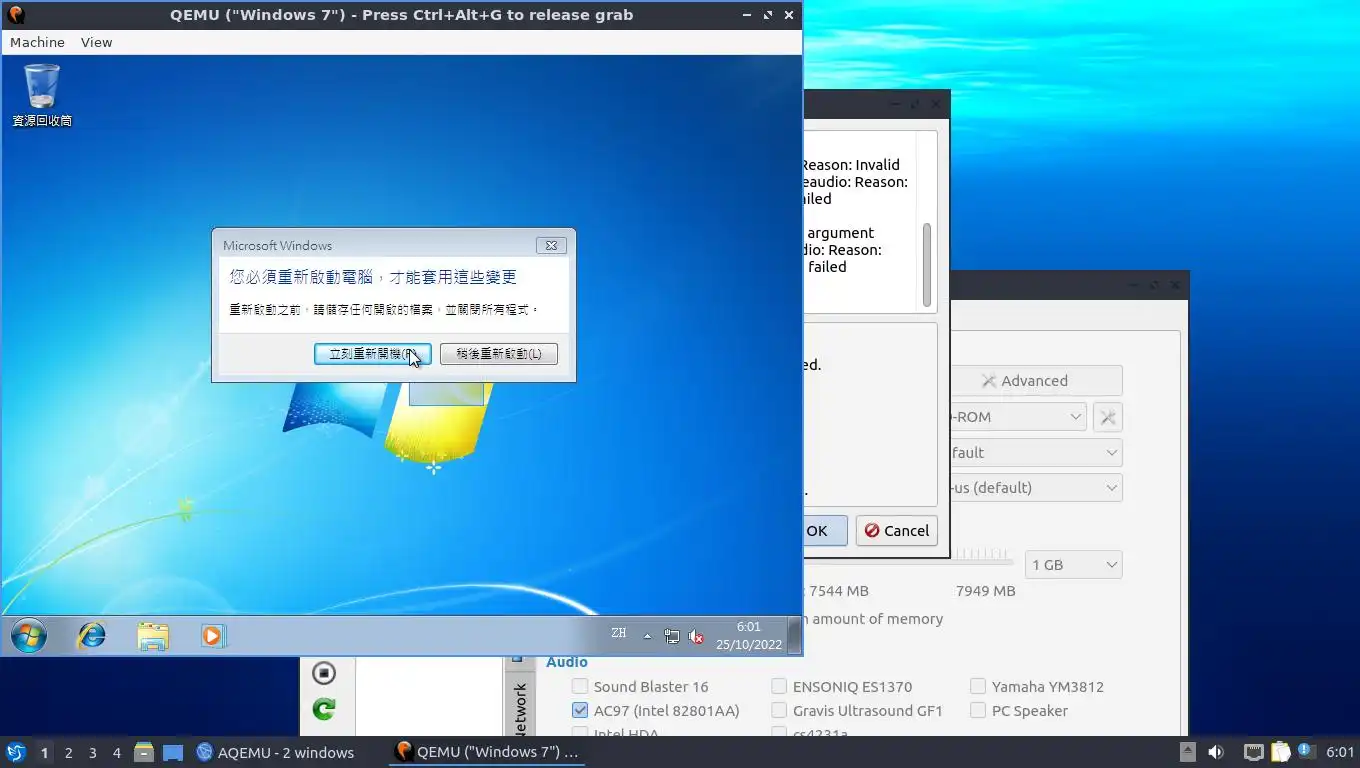This screenshot has width=1360, height=768.
Task: Switch to workspace 4 in the desktop pager
Action: point(116,752)
